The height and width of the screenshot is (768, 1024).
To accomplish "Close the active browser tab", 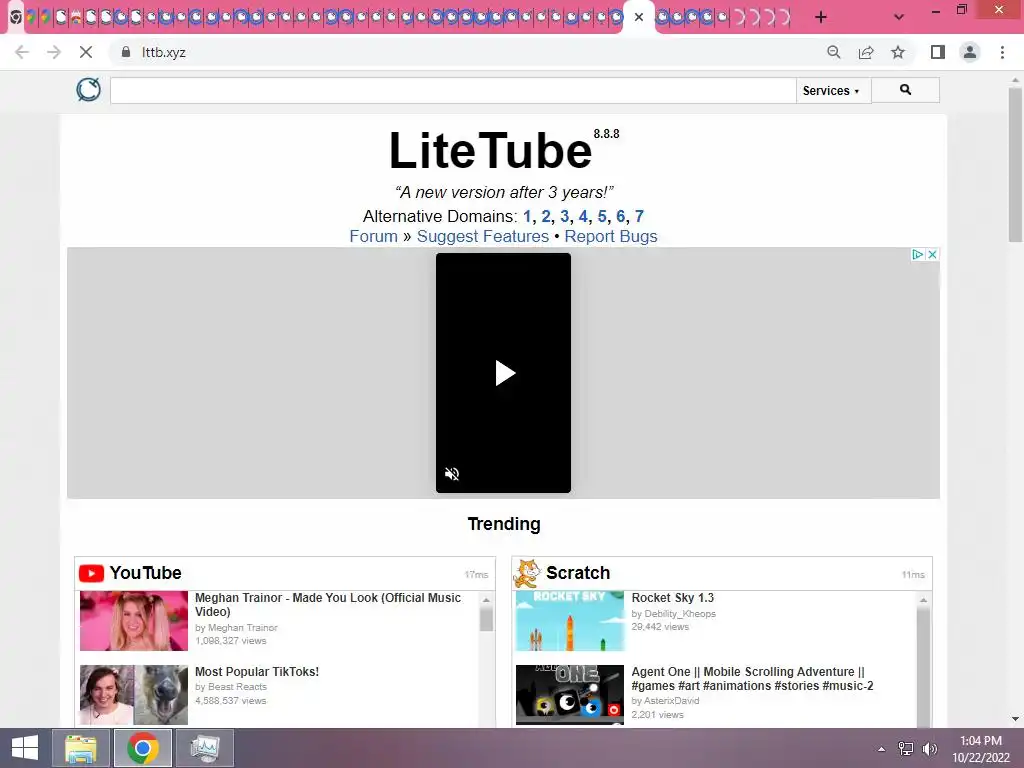I will (x=639, y=17).
